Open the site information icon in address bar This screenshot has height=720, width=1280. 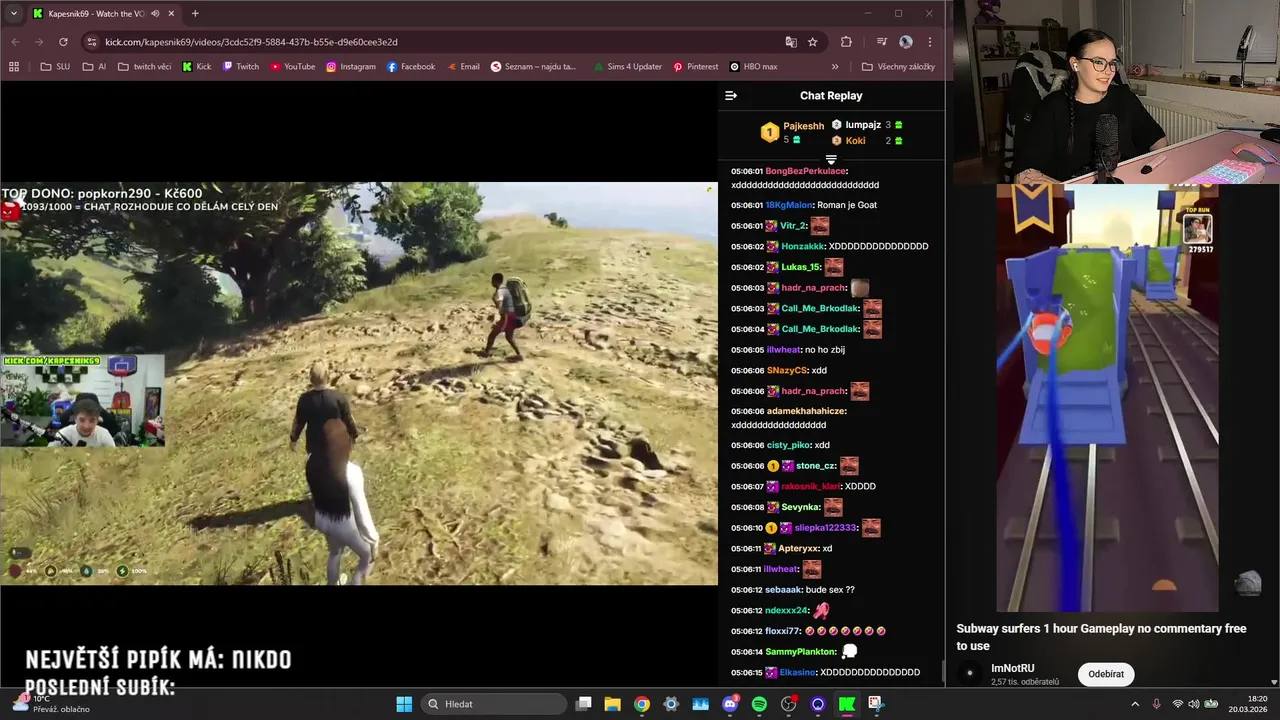92,42
